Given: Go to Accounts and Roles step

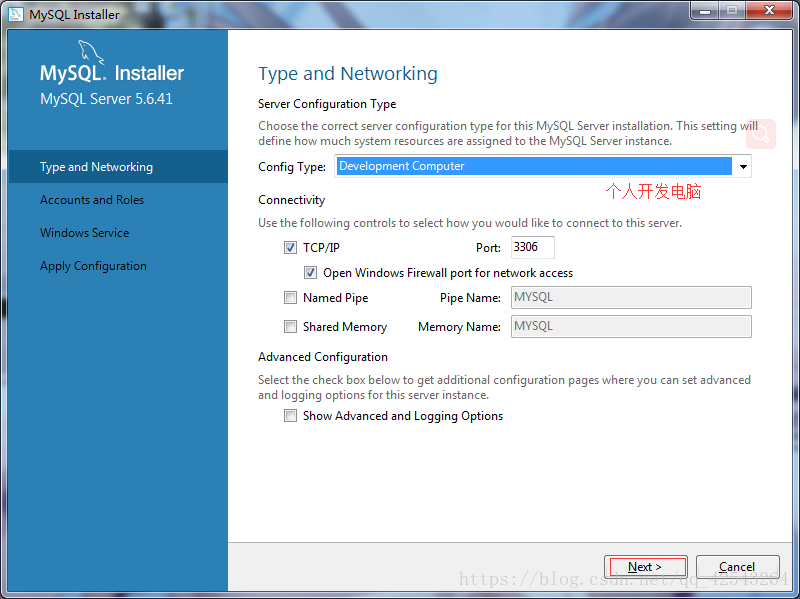Looking at the screenshot, I should pos(92,200).
